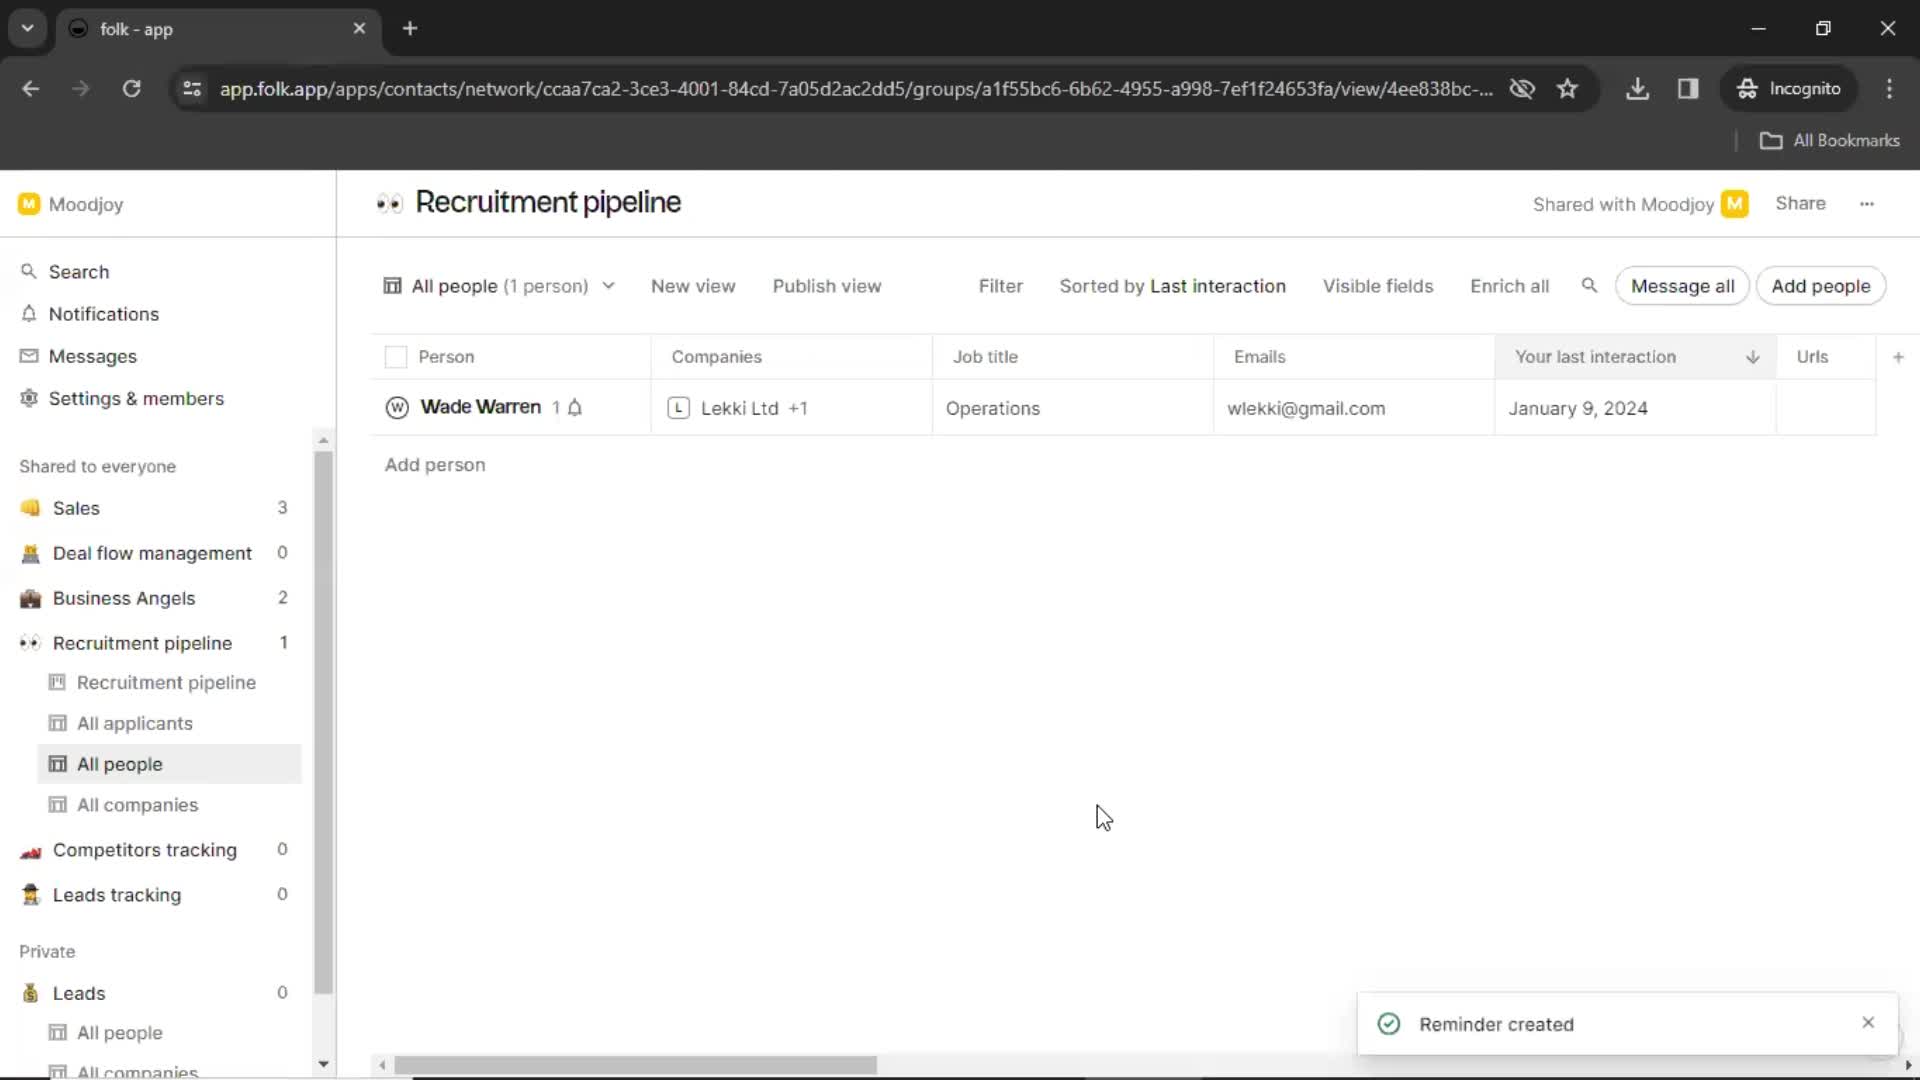Switch to All companies view under Recruitment pipeline
Image resolution: width=1920 pixels, height=1080 pixels.
137,805
